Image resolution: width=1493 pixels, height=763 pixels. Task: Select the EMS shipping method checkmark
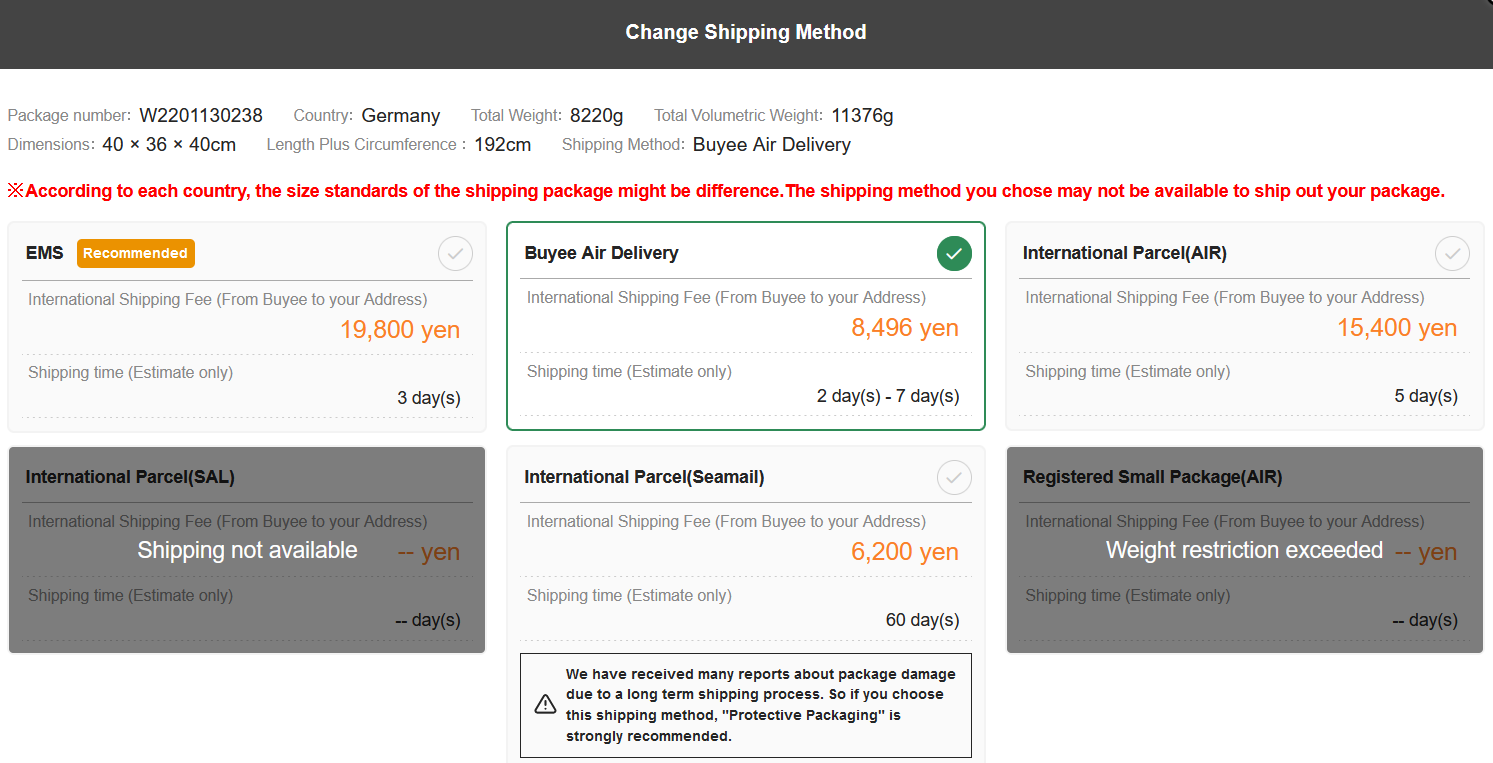point(455,254)
